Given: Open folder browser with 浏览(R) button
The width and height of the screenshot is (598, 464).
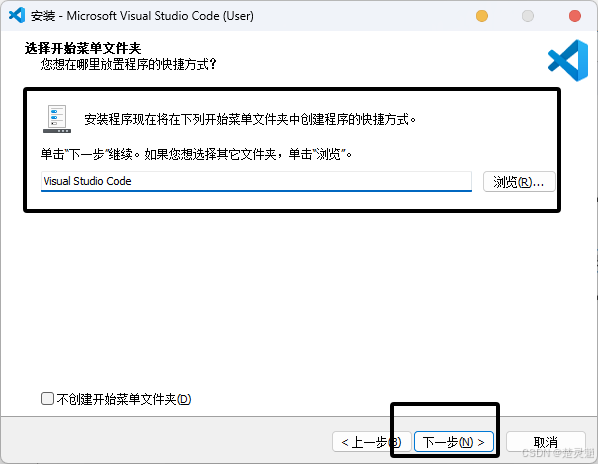Looking at the screenshot, I should 519,181.
